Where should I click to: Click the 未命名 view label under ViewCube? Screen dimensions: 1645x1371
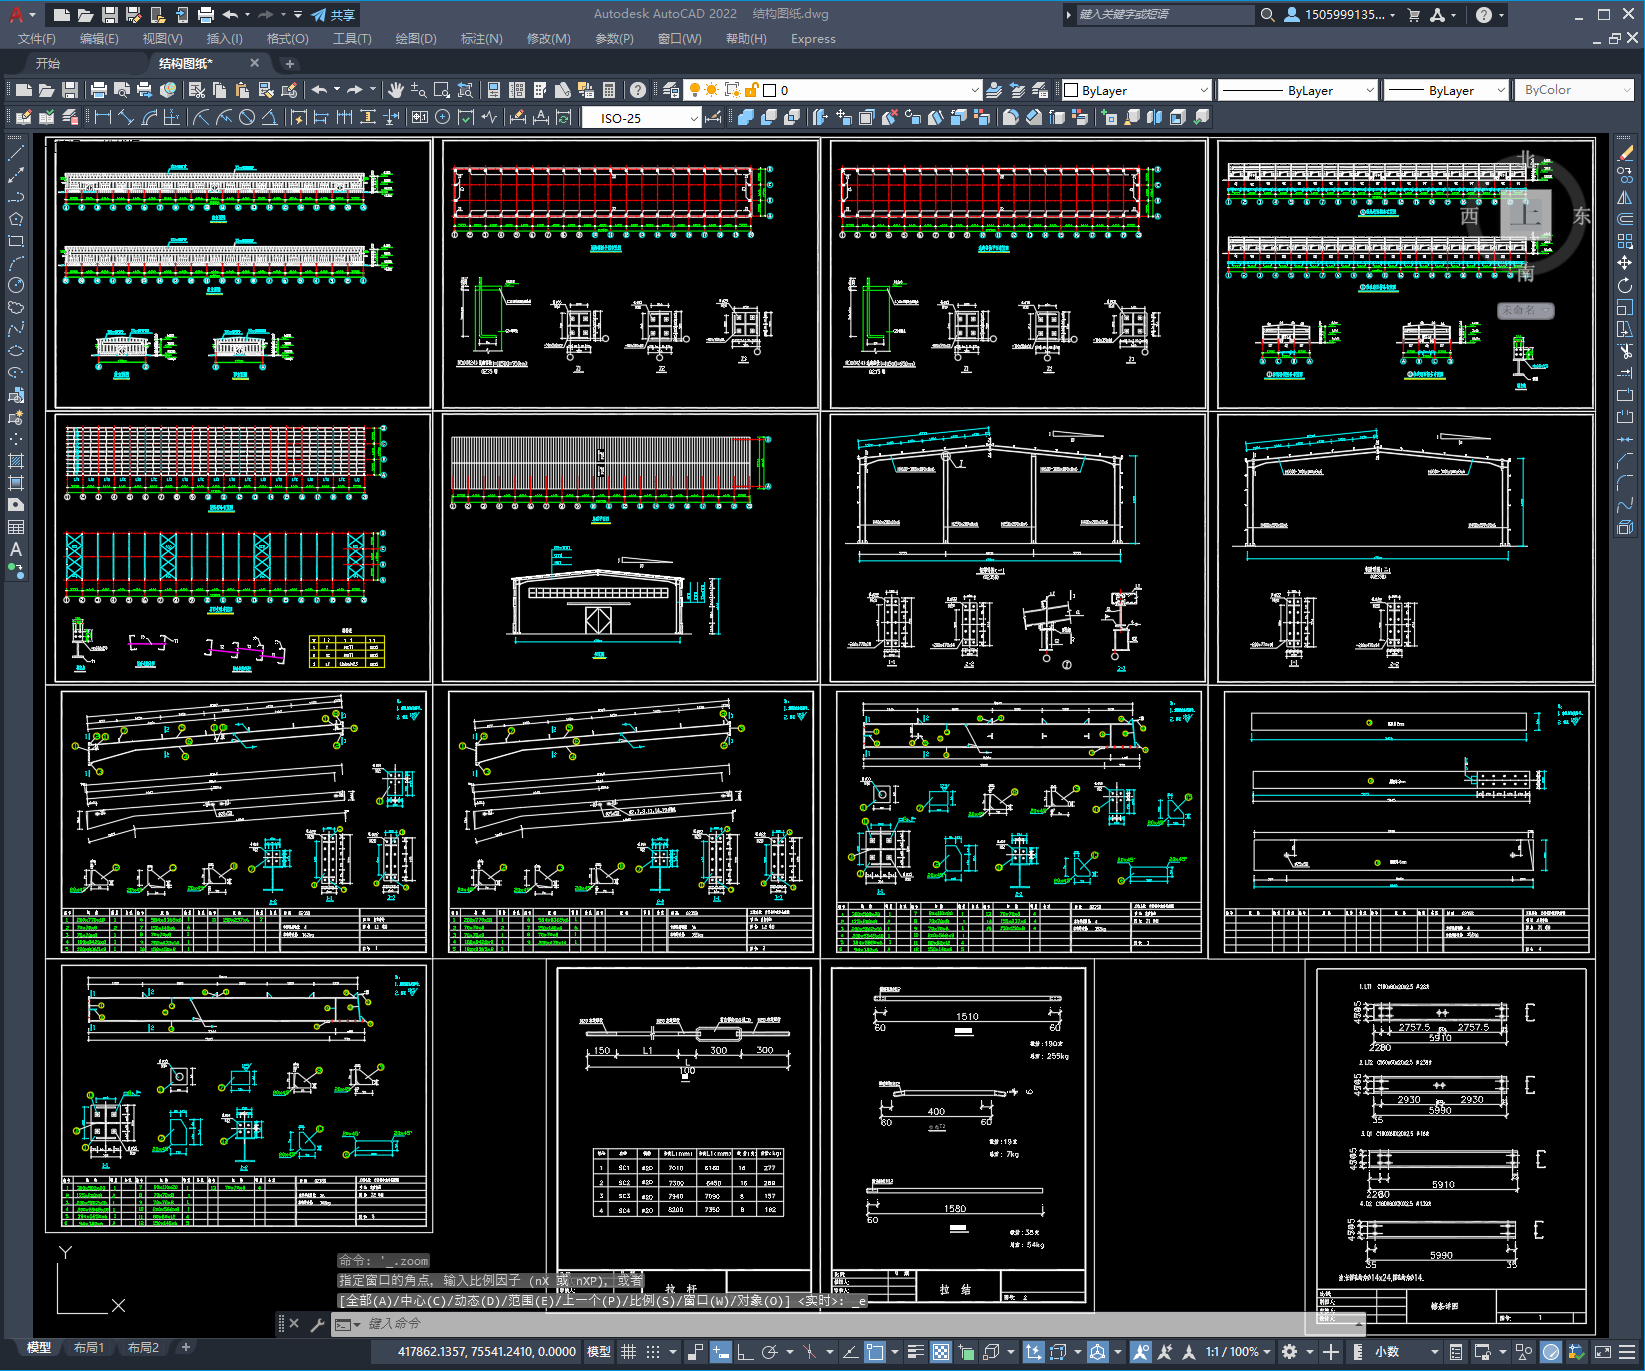click(x=1525, y=310)
